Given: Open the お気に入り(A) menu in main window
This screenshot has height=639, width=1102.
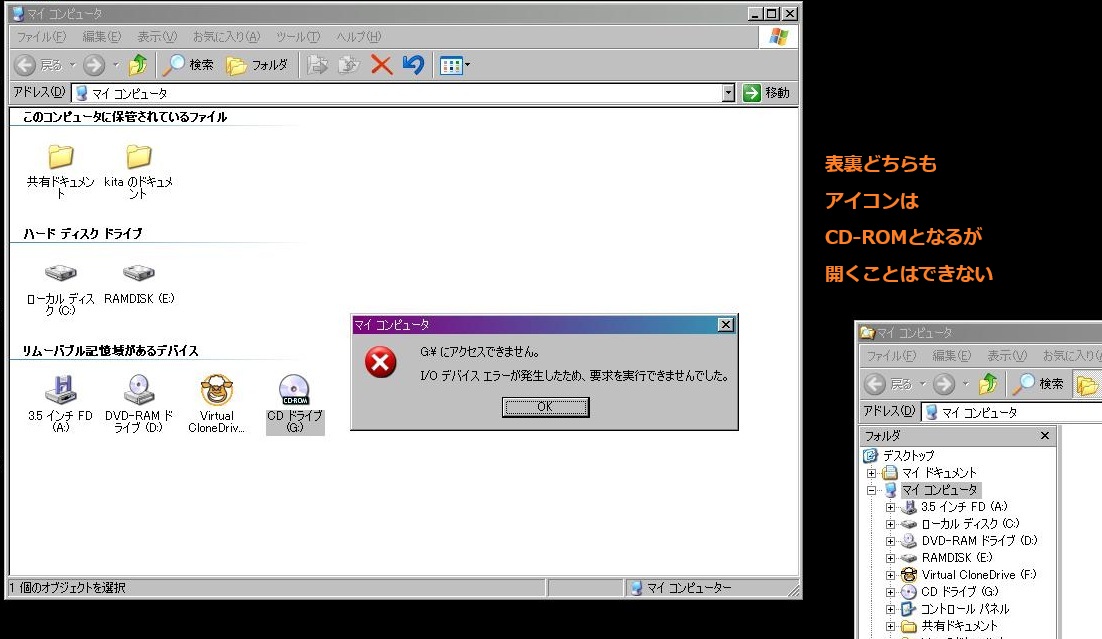Looking at the screenshot, I should tap(226, 37).
